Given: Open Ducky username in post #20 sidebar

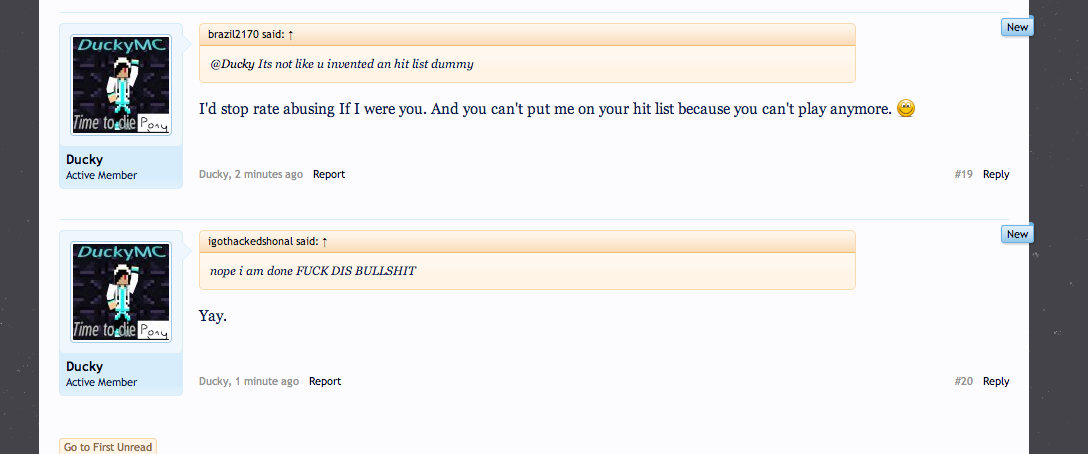Looking at the screenshot, I should pyautogui.click(x=85, y=367).
